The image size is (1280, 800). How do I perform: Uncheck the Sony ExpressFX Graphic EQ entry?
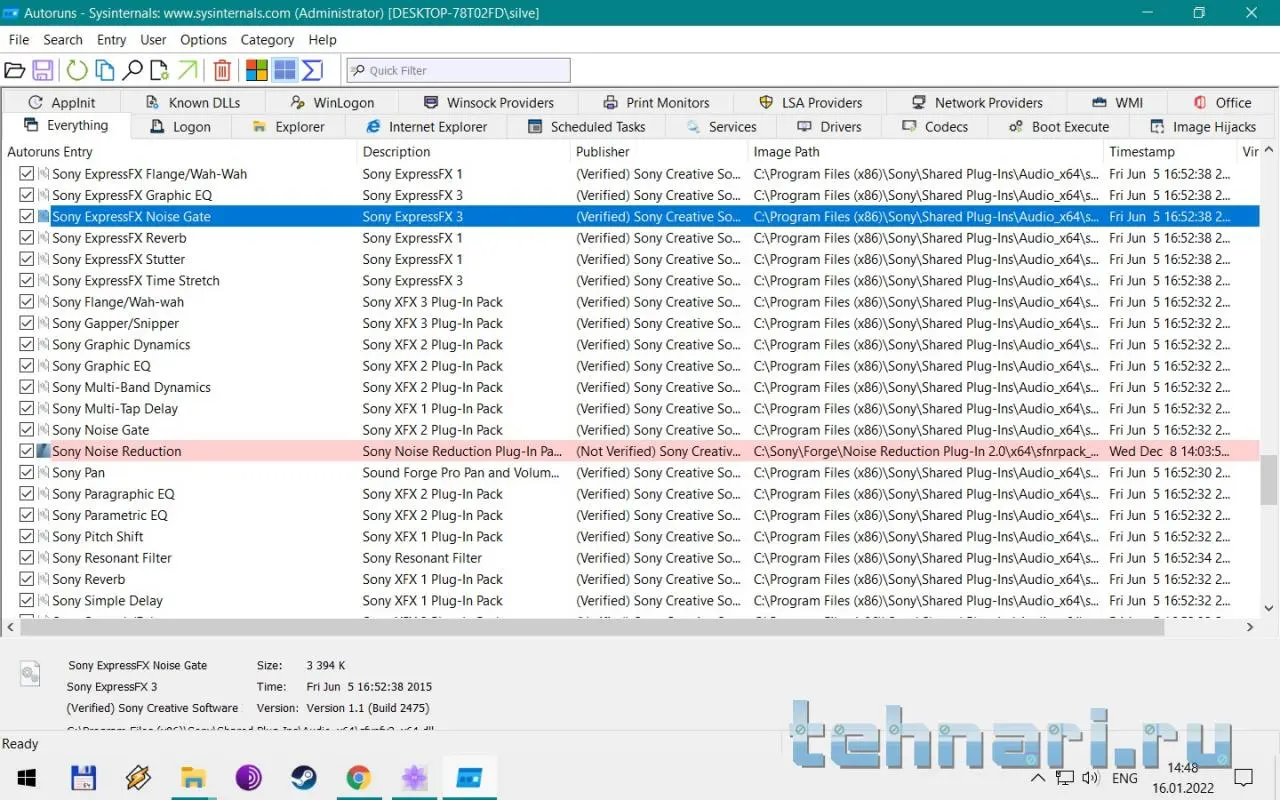[x=26, y=195]
